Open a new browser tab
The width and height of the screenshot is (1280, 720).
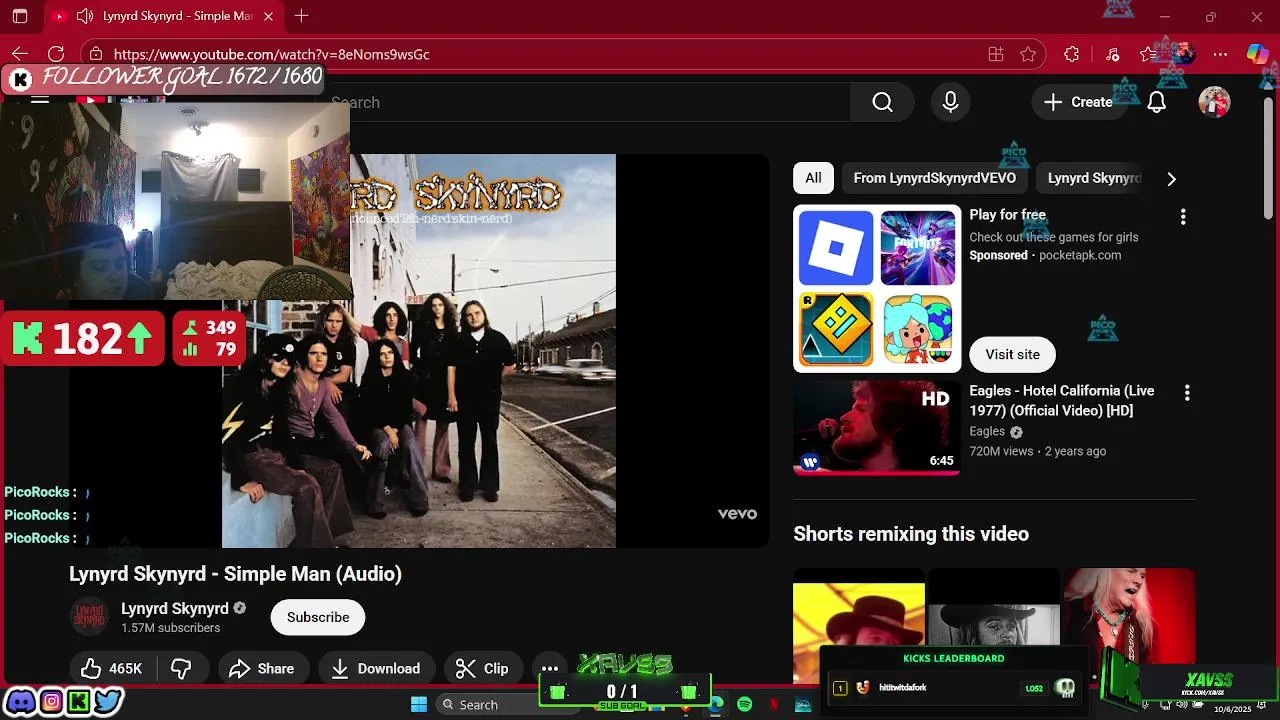[x=301, y=16]
